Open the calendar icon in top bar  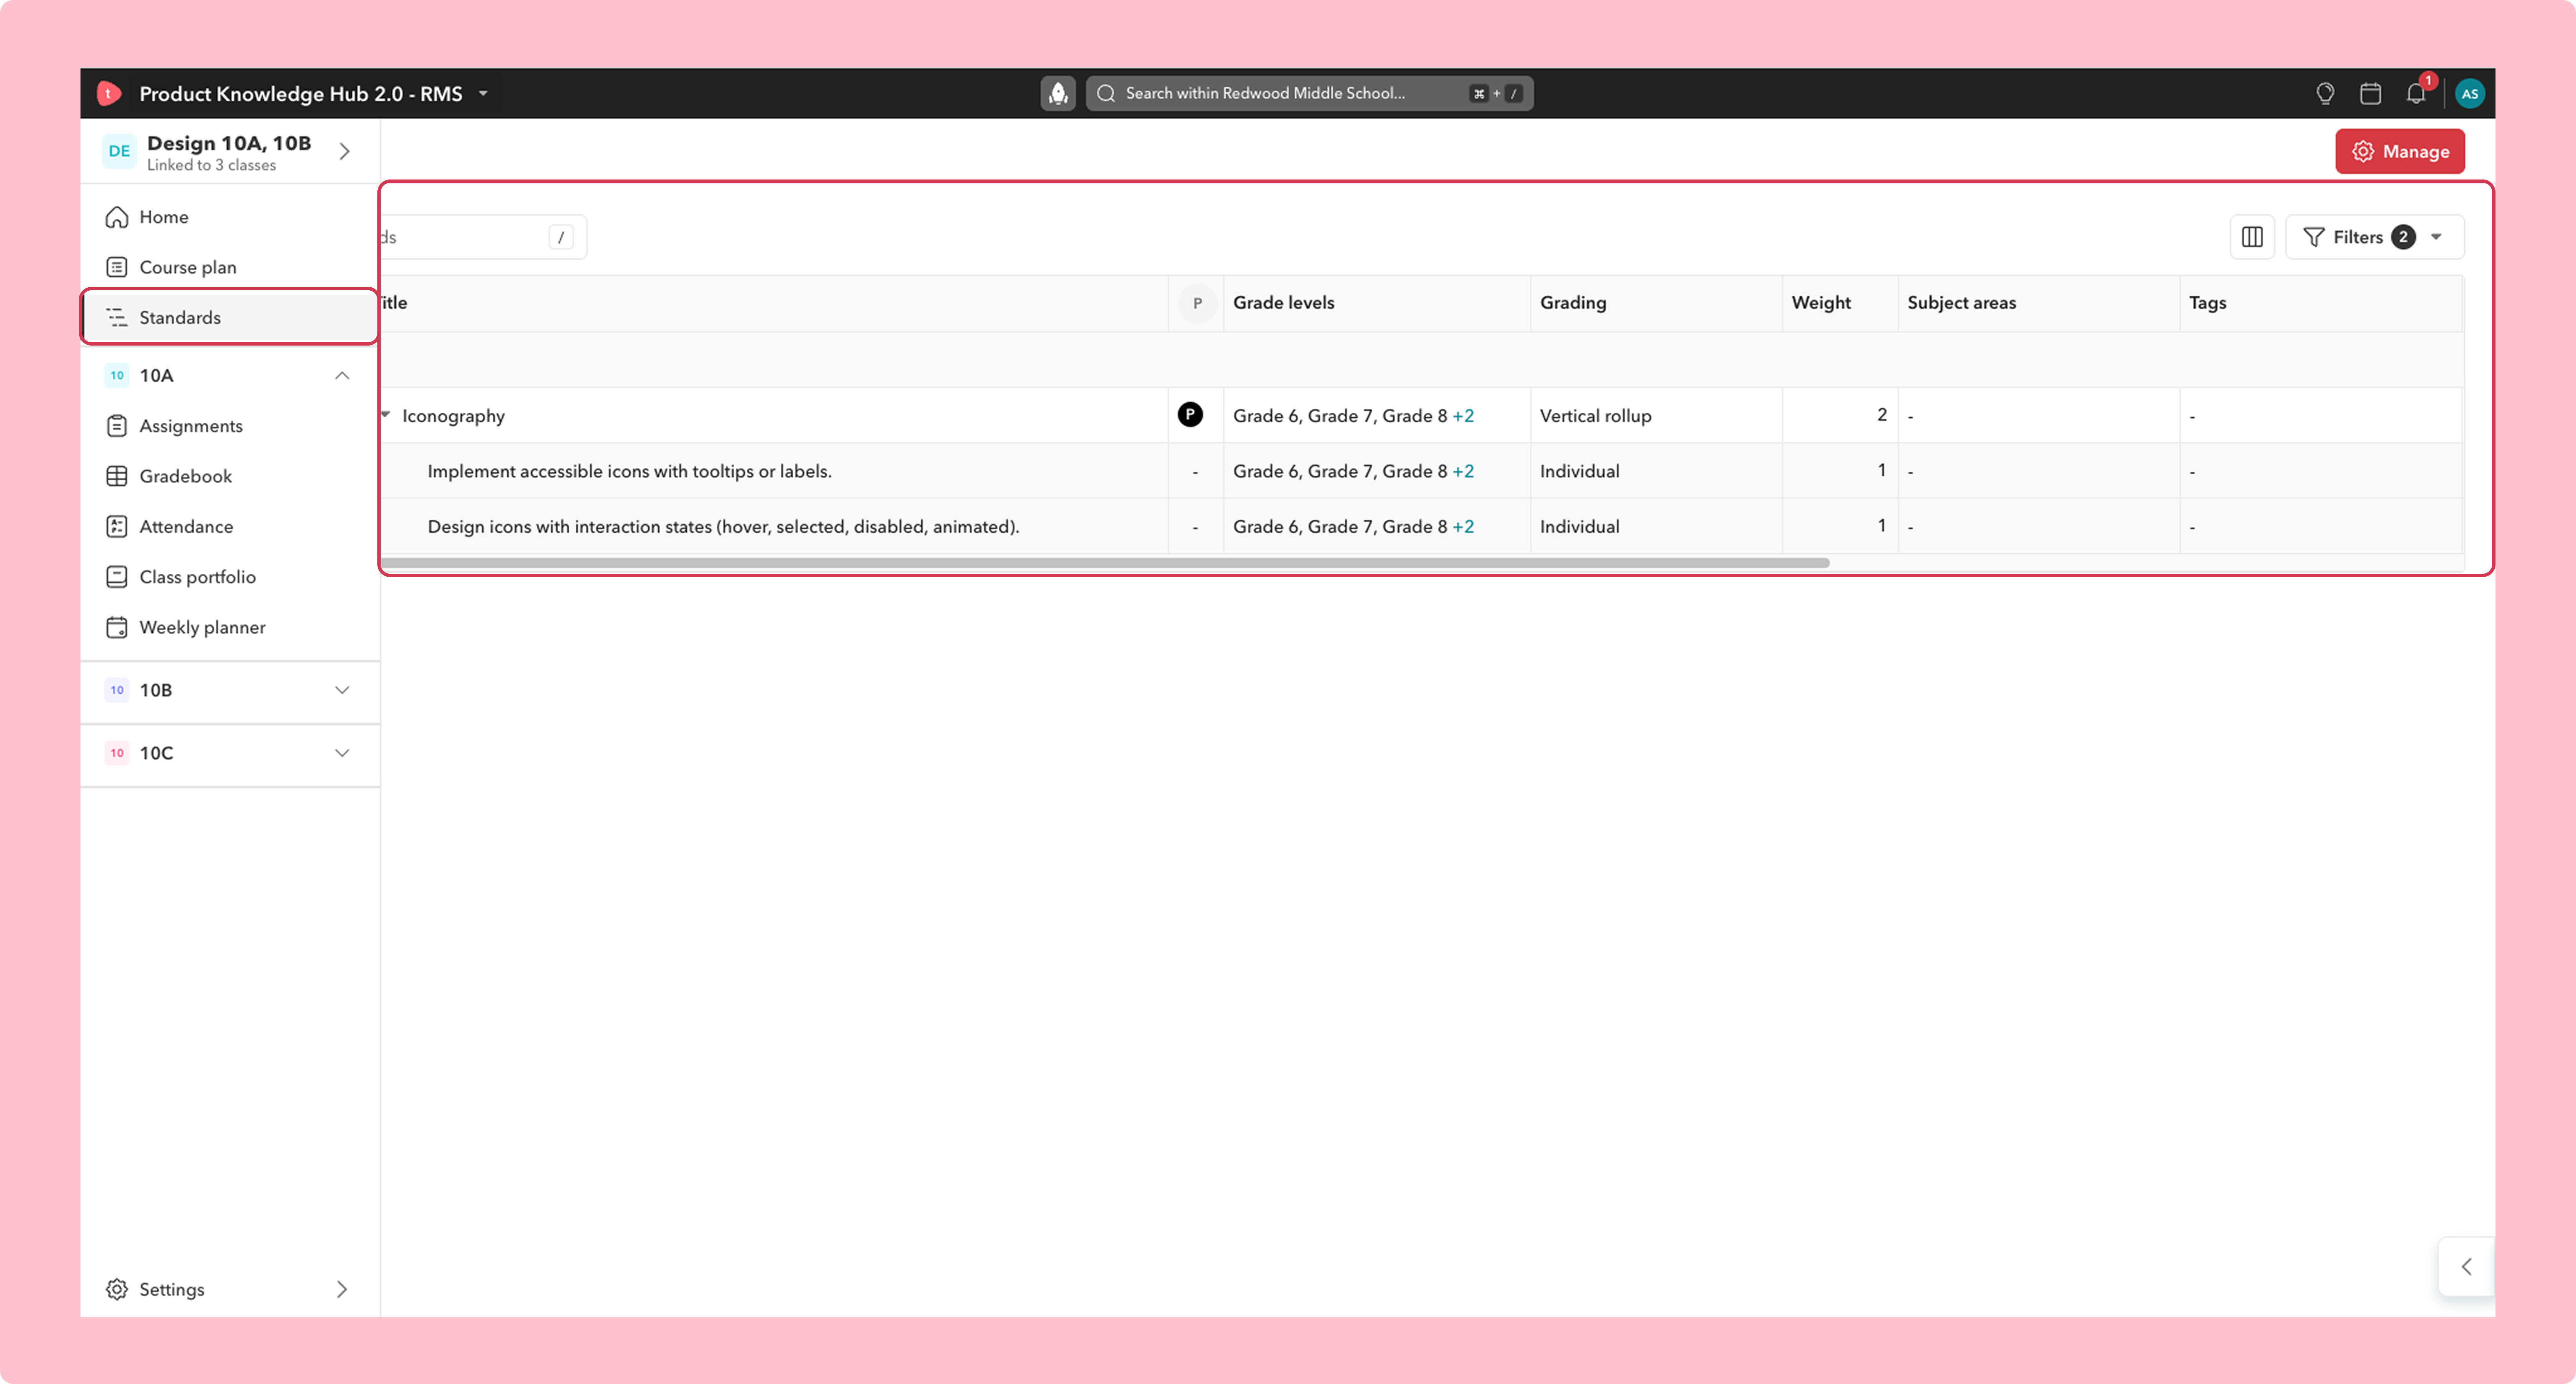click(2370, 93)
